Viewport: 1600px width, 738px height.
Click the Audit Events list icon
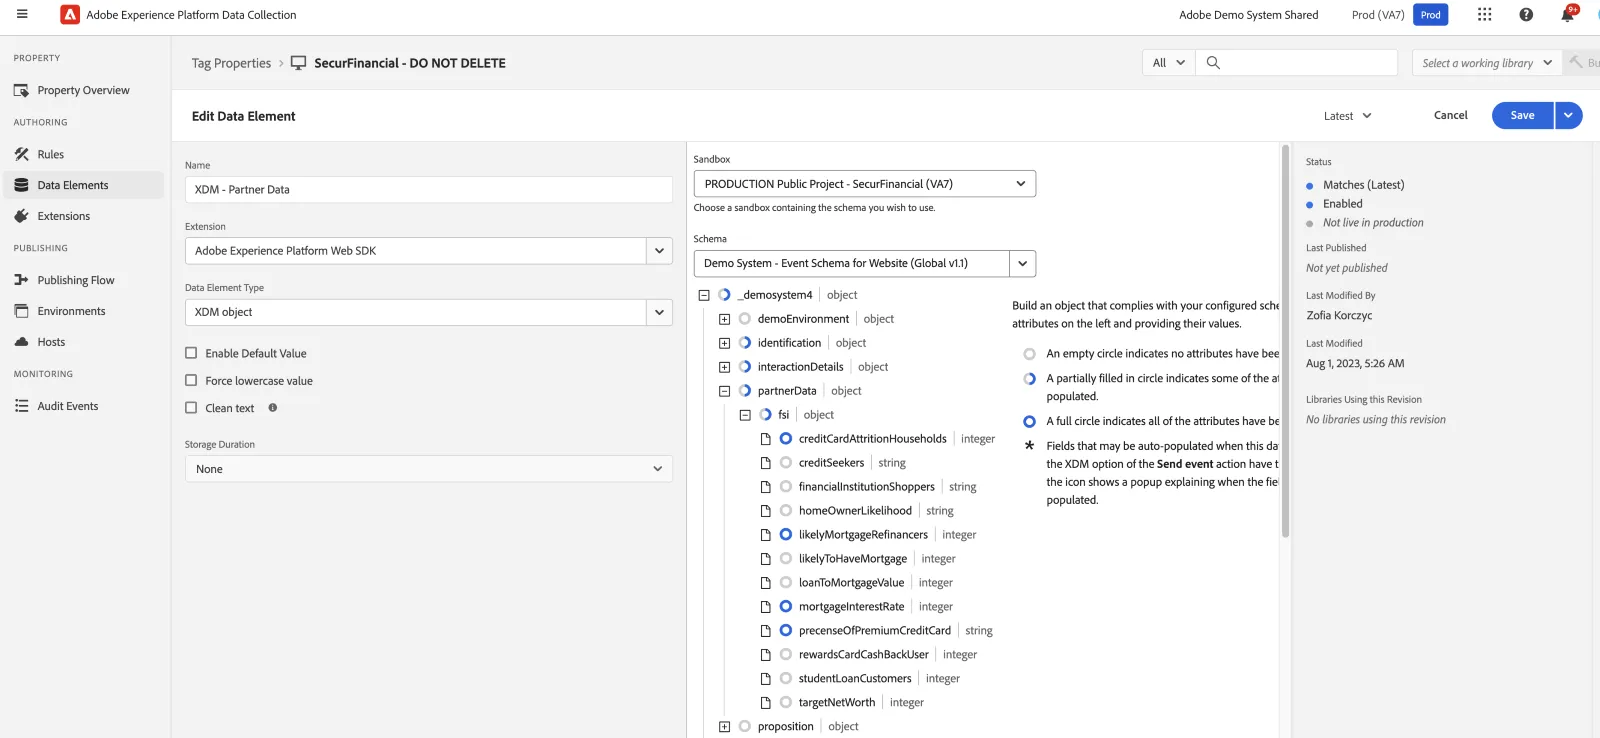(x=21, y=406)
